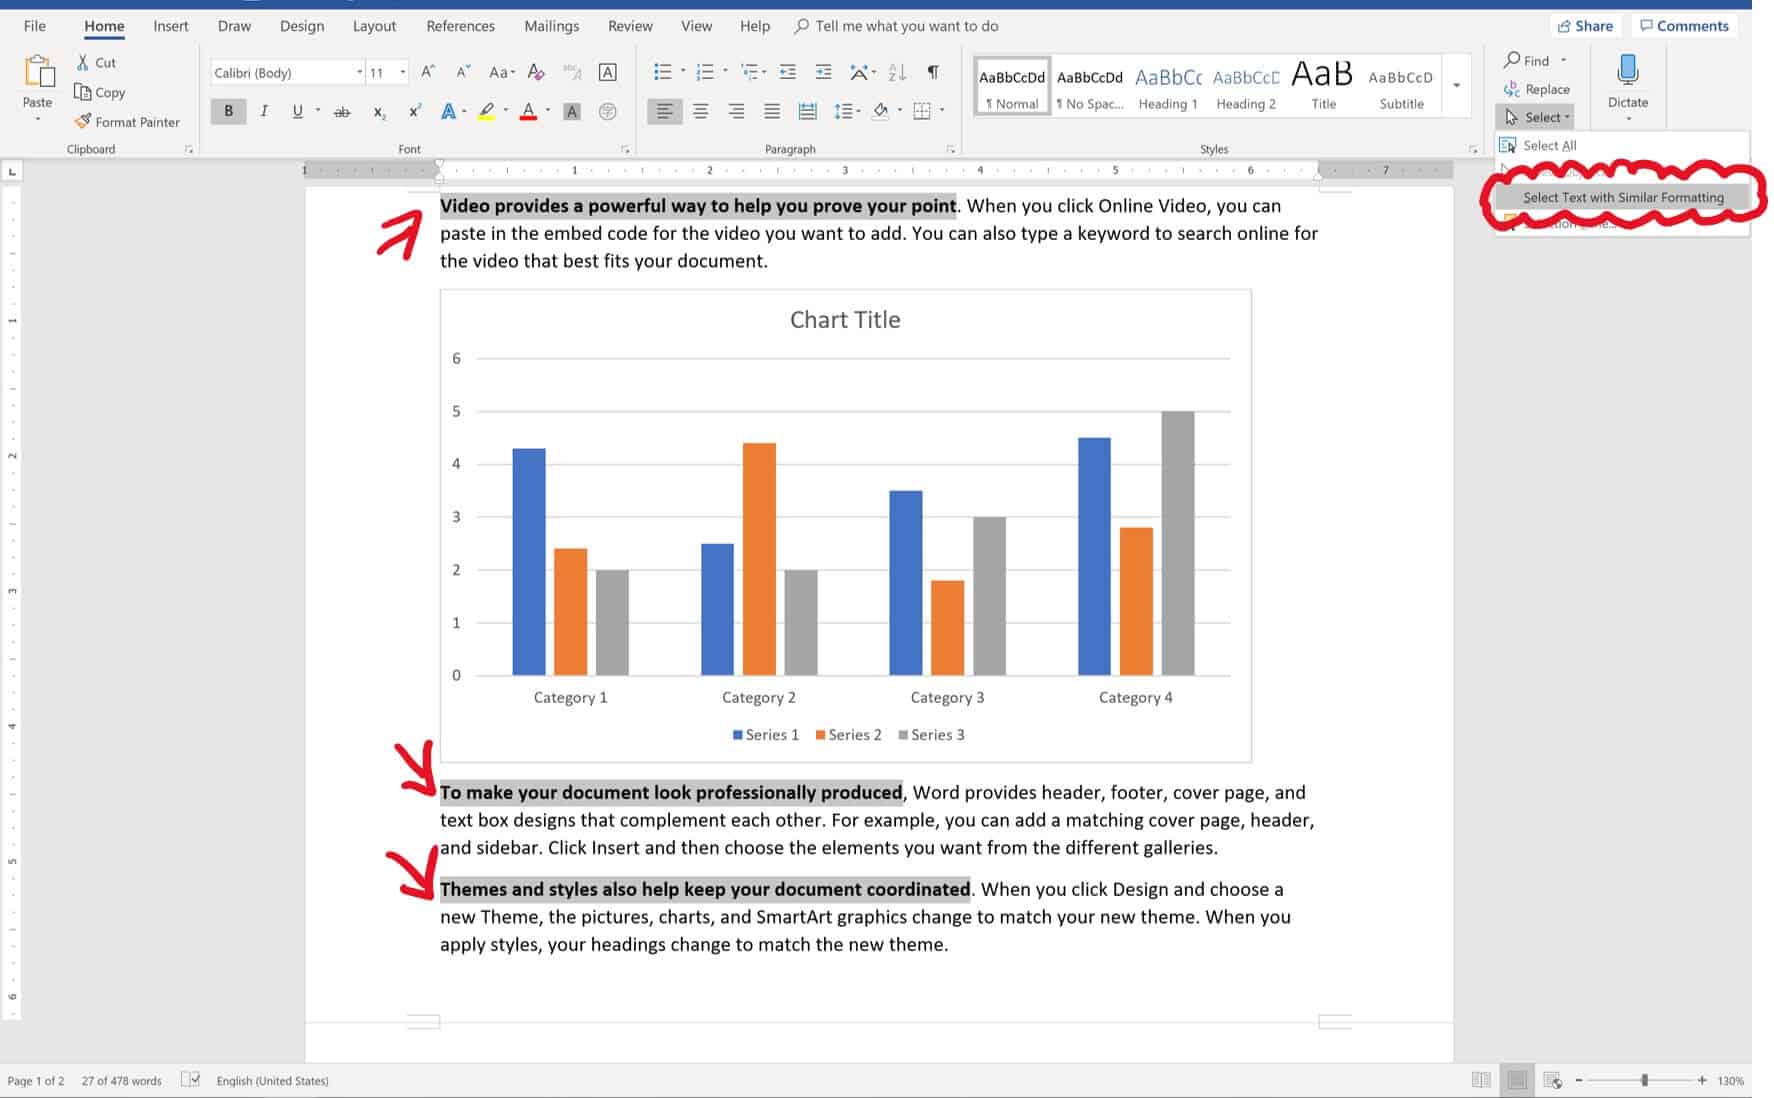Image resolution: width=1774 pixels, height=1098 pixels.
Task: Toggle underline on selected text
Action: 297,111
